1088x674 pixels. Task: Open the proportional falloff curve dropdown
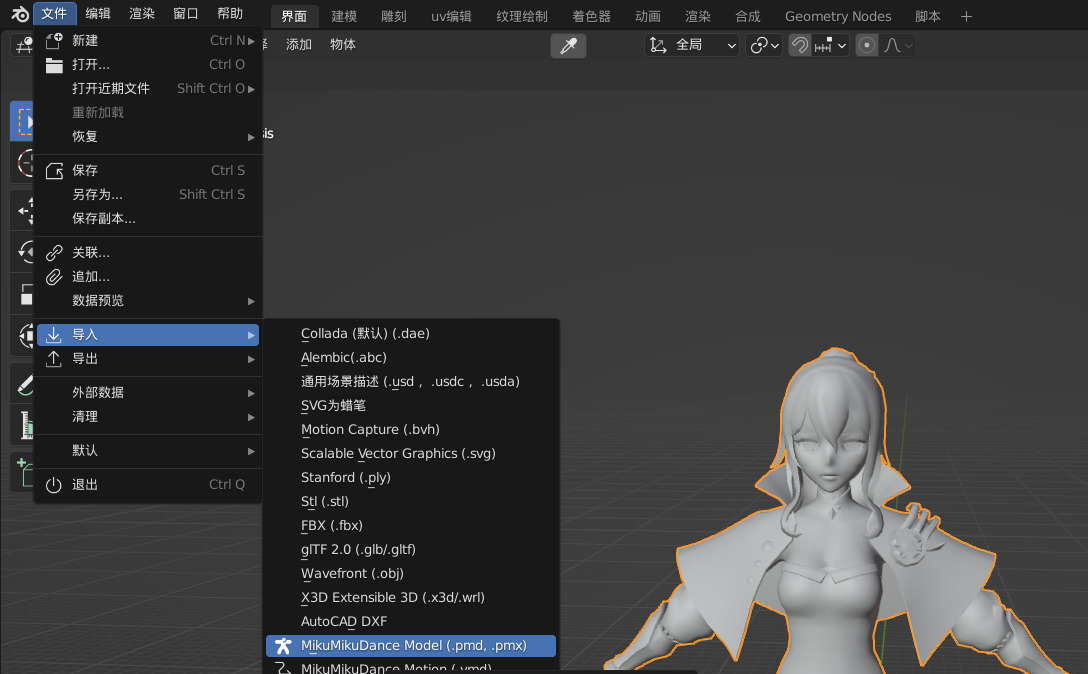(x=898, y=45)
